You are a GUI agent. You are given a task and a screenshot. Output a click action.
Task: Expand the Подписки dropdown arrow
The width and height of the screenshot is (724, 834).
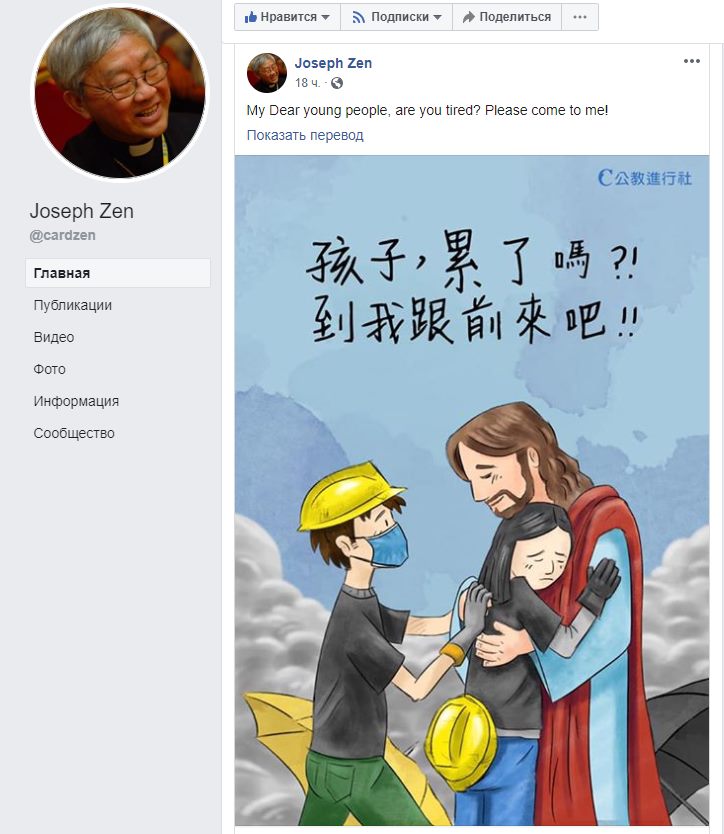tap(437, 18)
